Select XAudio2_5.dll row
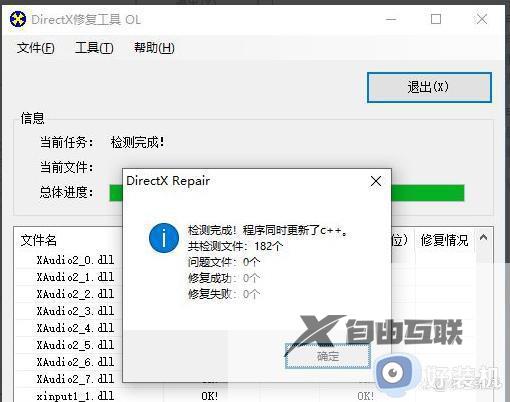 click(x=75, y=345)
